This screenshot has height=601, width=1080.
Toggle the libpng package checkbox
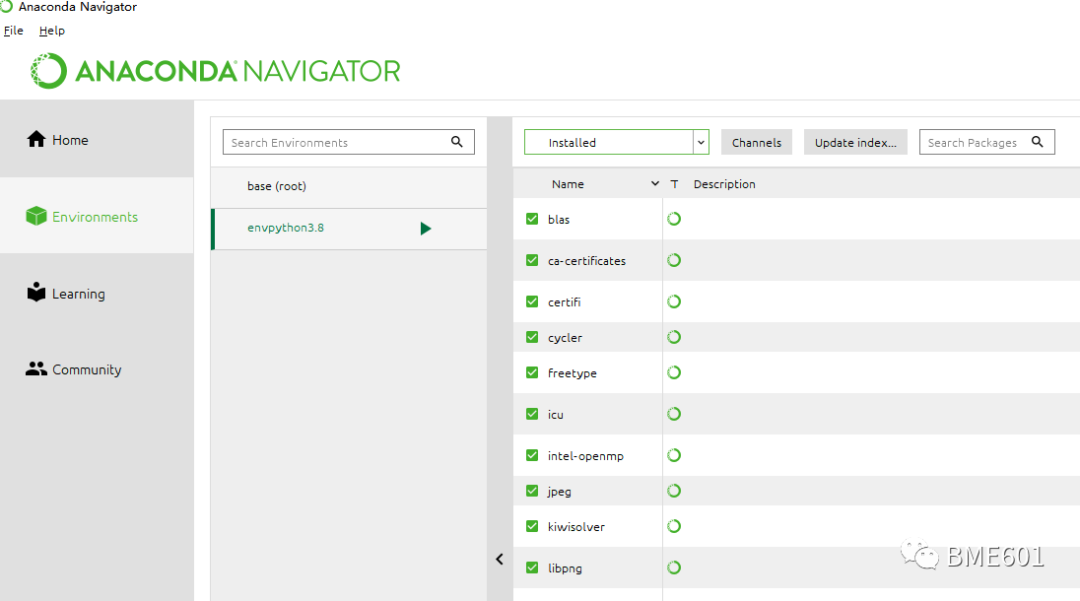tap(532, 567)
